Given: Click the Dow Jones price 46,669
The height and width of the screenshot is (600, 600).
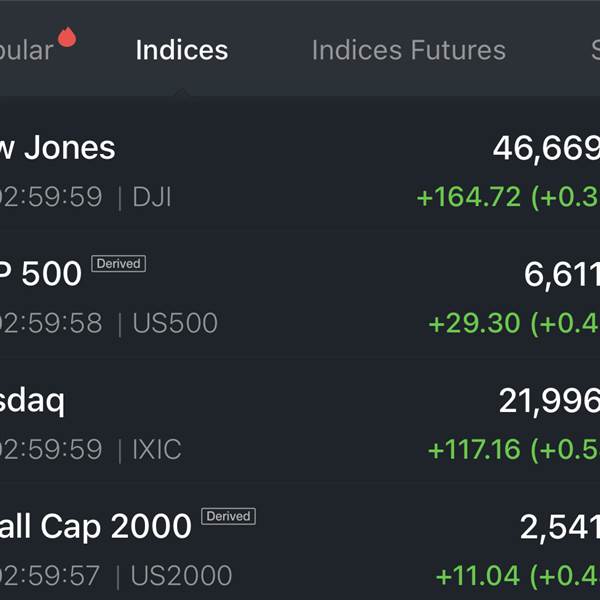Looking at the screenshot, I should 546,149.
